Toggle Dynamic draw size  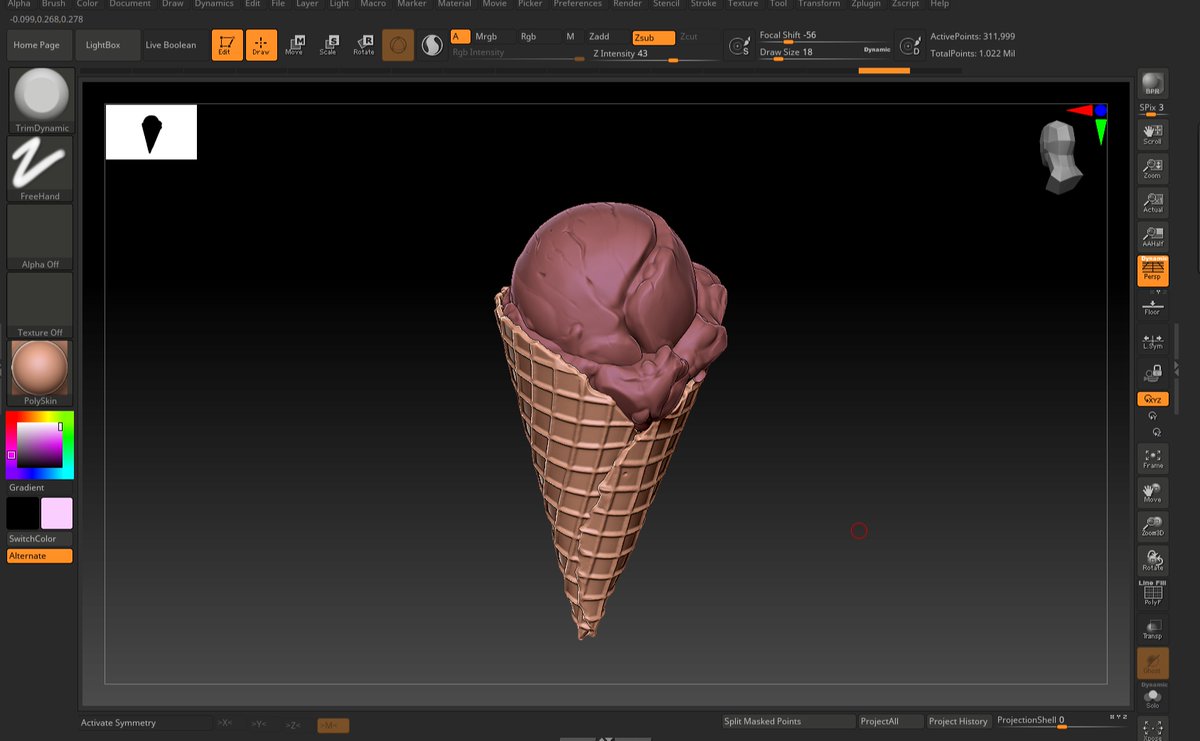pos(877,50)
